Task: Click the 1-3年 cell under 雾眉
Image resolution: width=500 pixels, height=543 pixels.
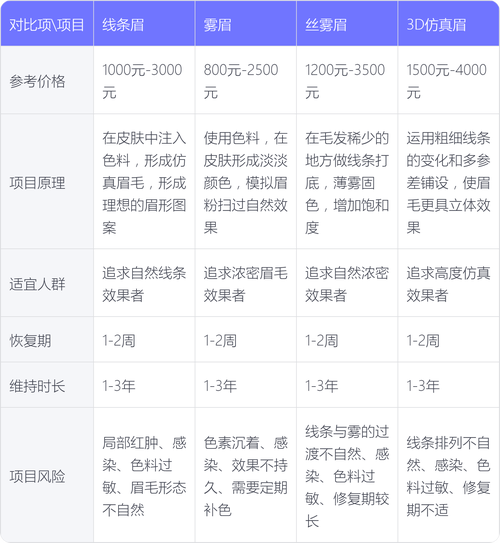Action: click(245, 385)
